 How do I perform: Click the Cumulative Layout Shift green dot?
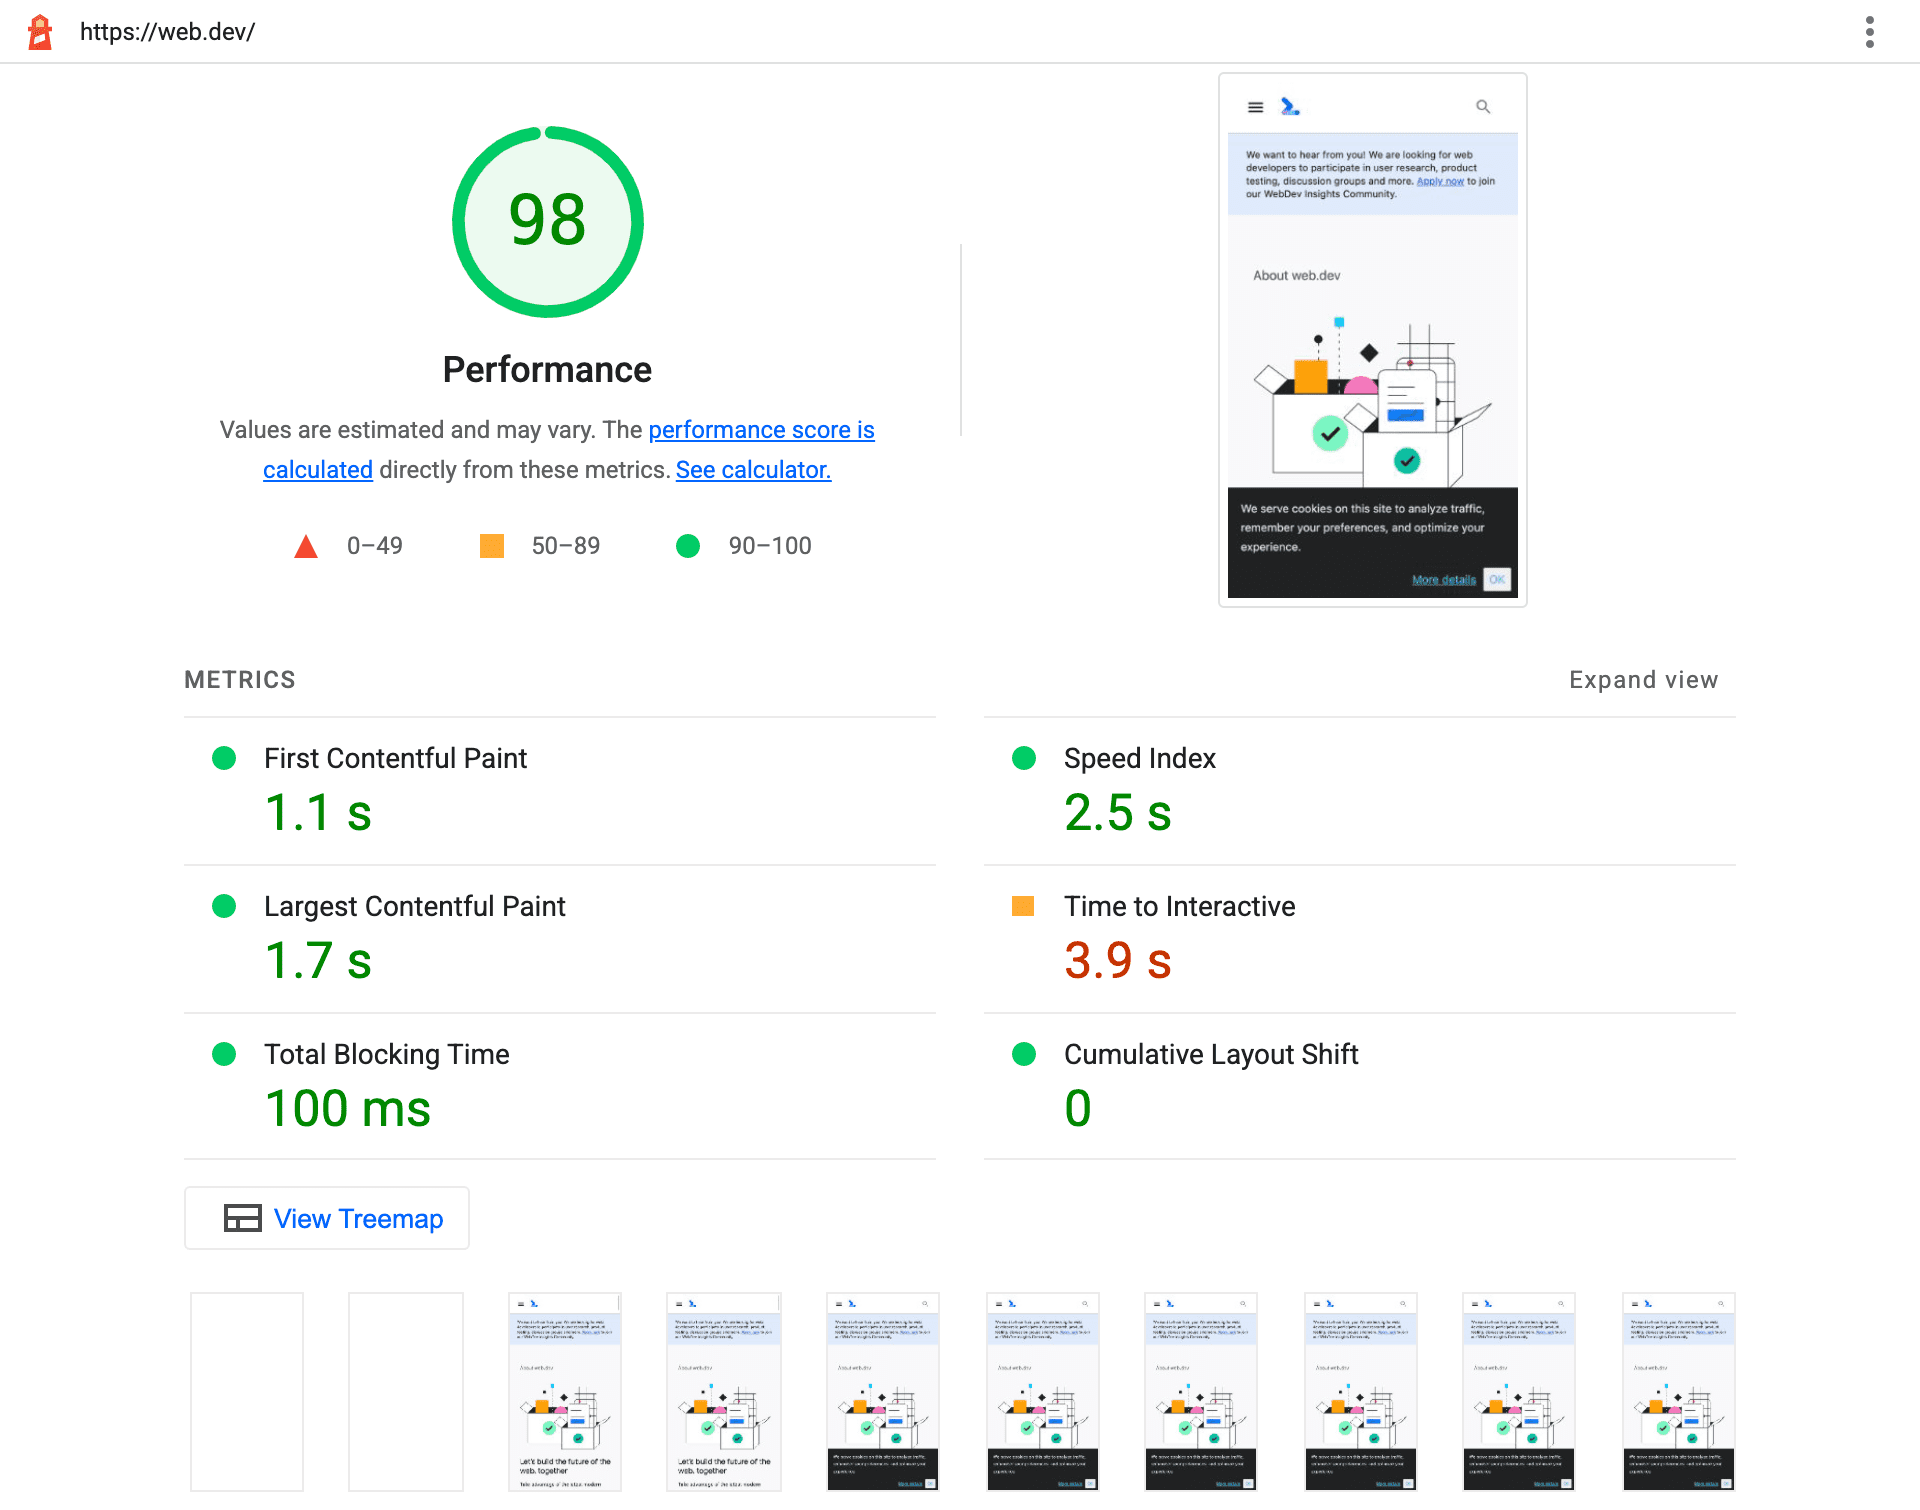point(1021,1055)
